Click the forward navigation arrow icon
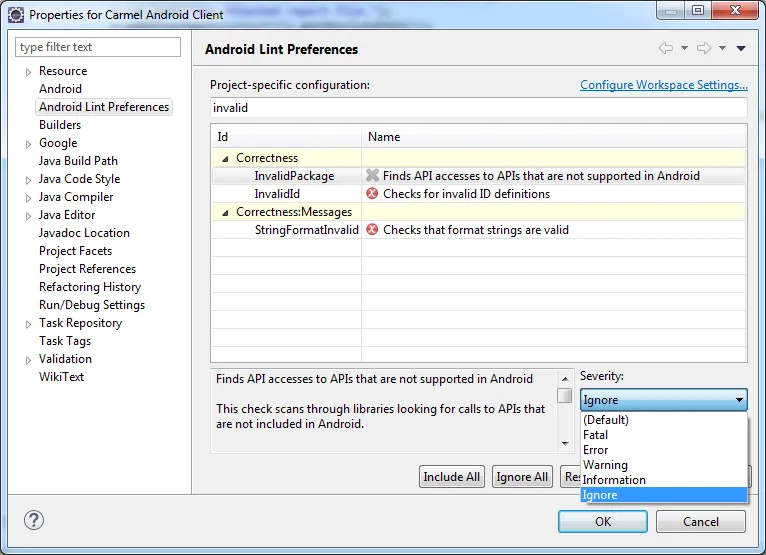The height and width of the screenshot is (555, 766). click(x=704, y=48)
